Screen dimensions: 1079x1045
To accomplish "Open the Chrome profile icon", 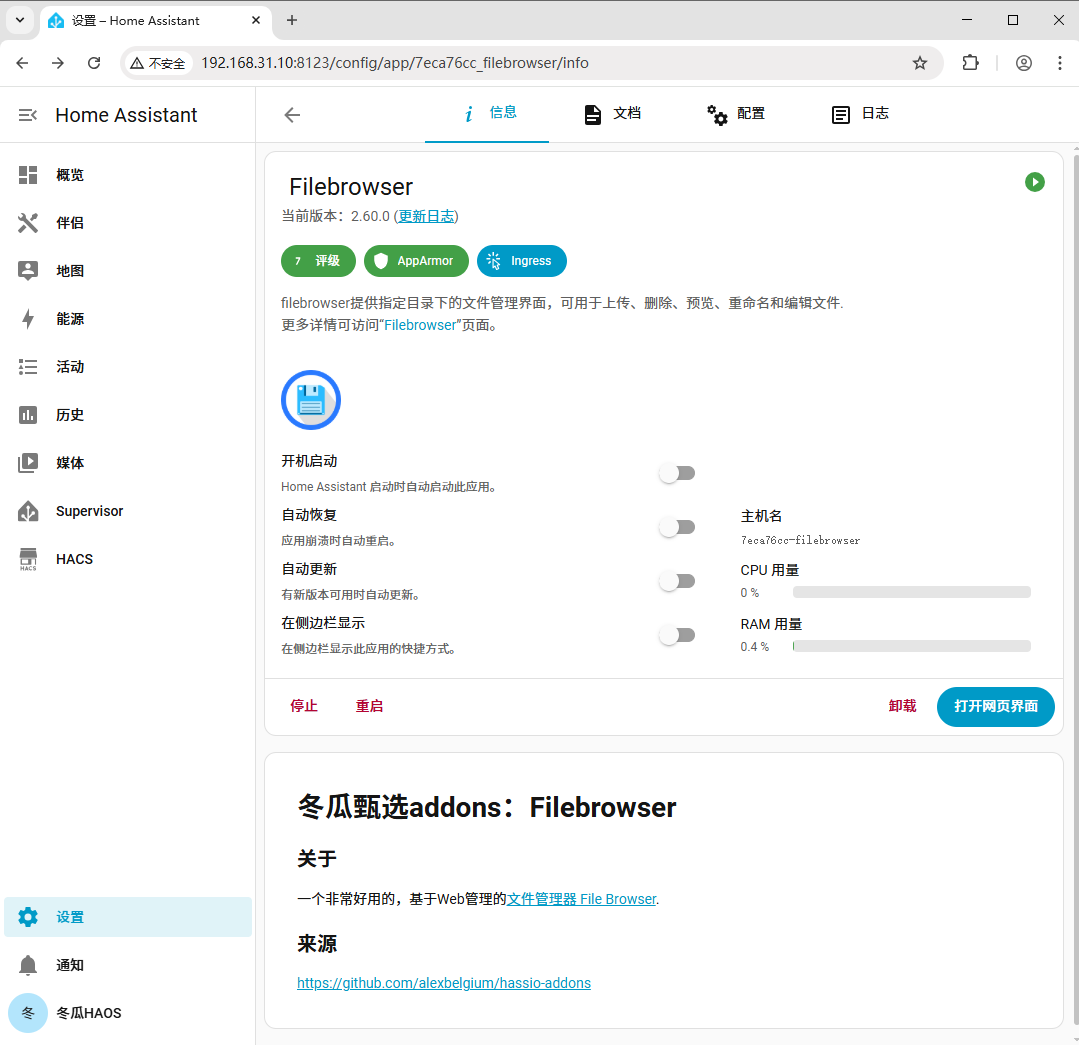I will click(1024, 63).
